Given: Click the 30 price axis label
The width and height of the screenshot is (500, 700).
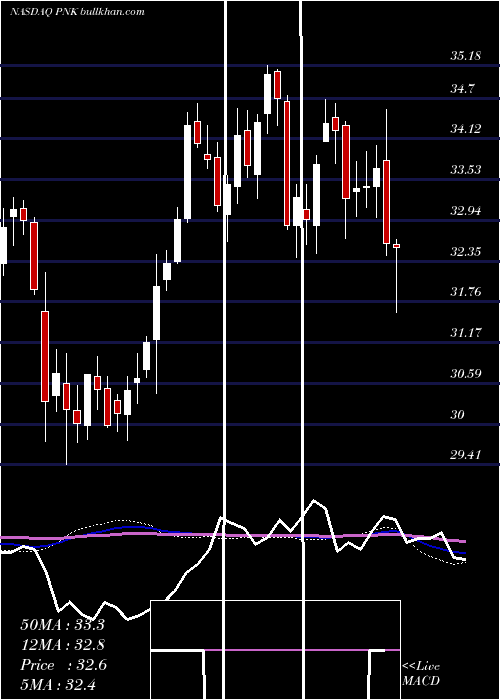Looking at the screenshot, I should pyautogui.click(x=458, y=415).
